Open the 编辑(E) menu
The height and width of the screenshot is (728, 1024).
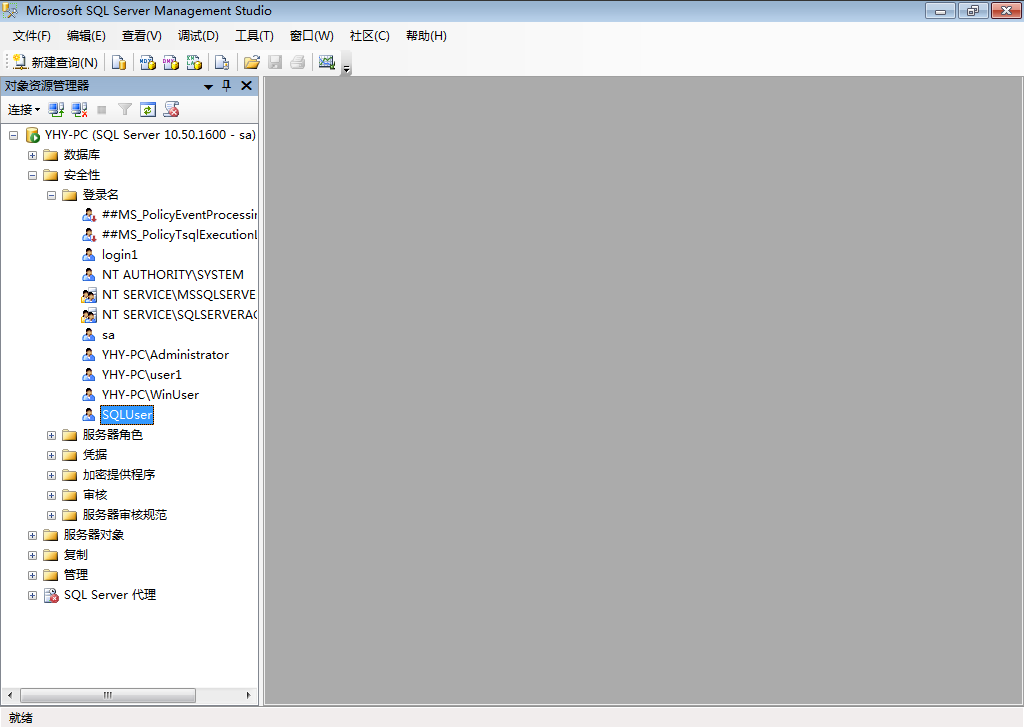[86, 36]
